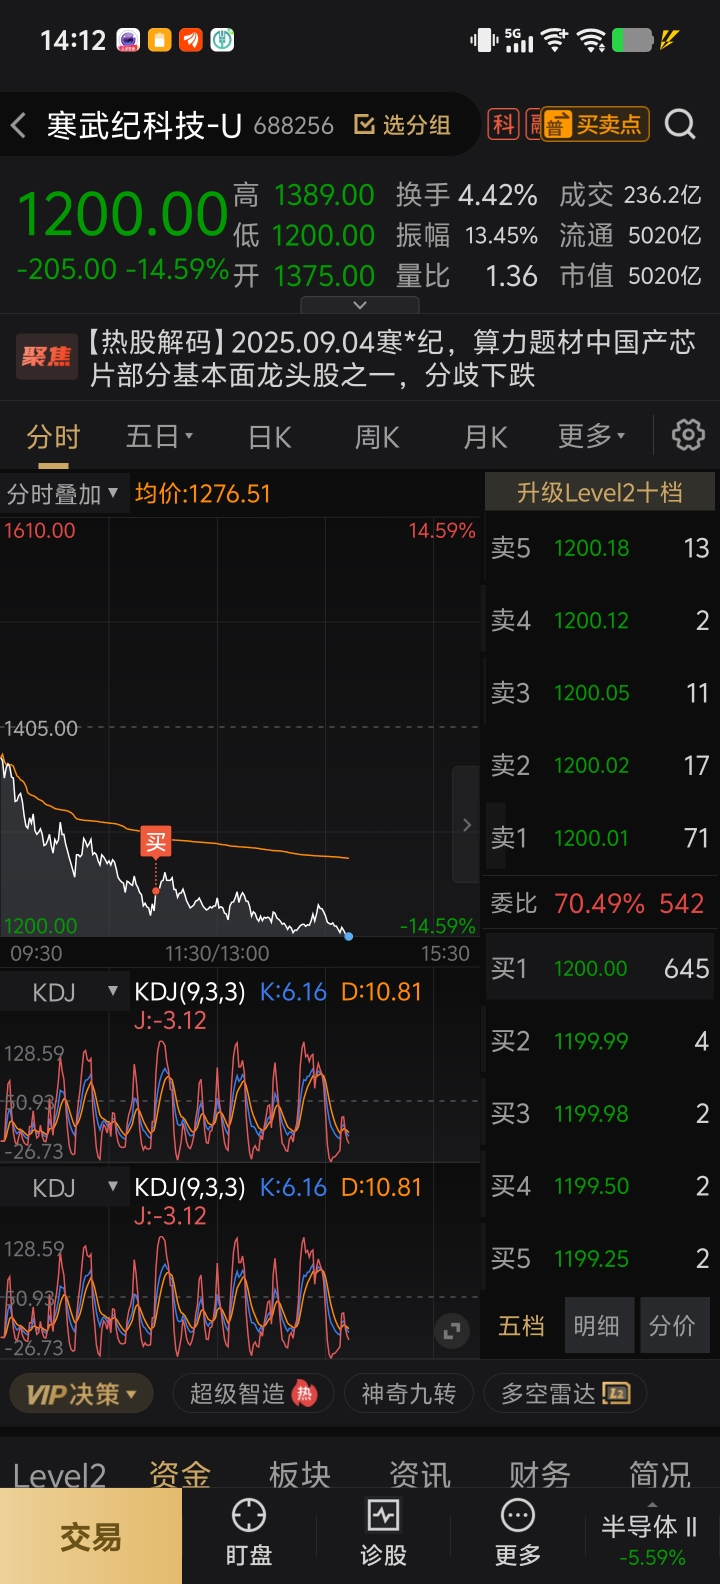The width and height of the screenshot is (720, 1584).
Task: Tap the 卖3 row at 1200.05
Action: coord(600,693)
